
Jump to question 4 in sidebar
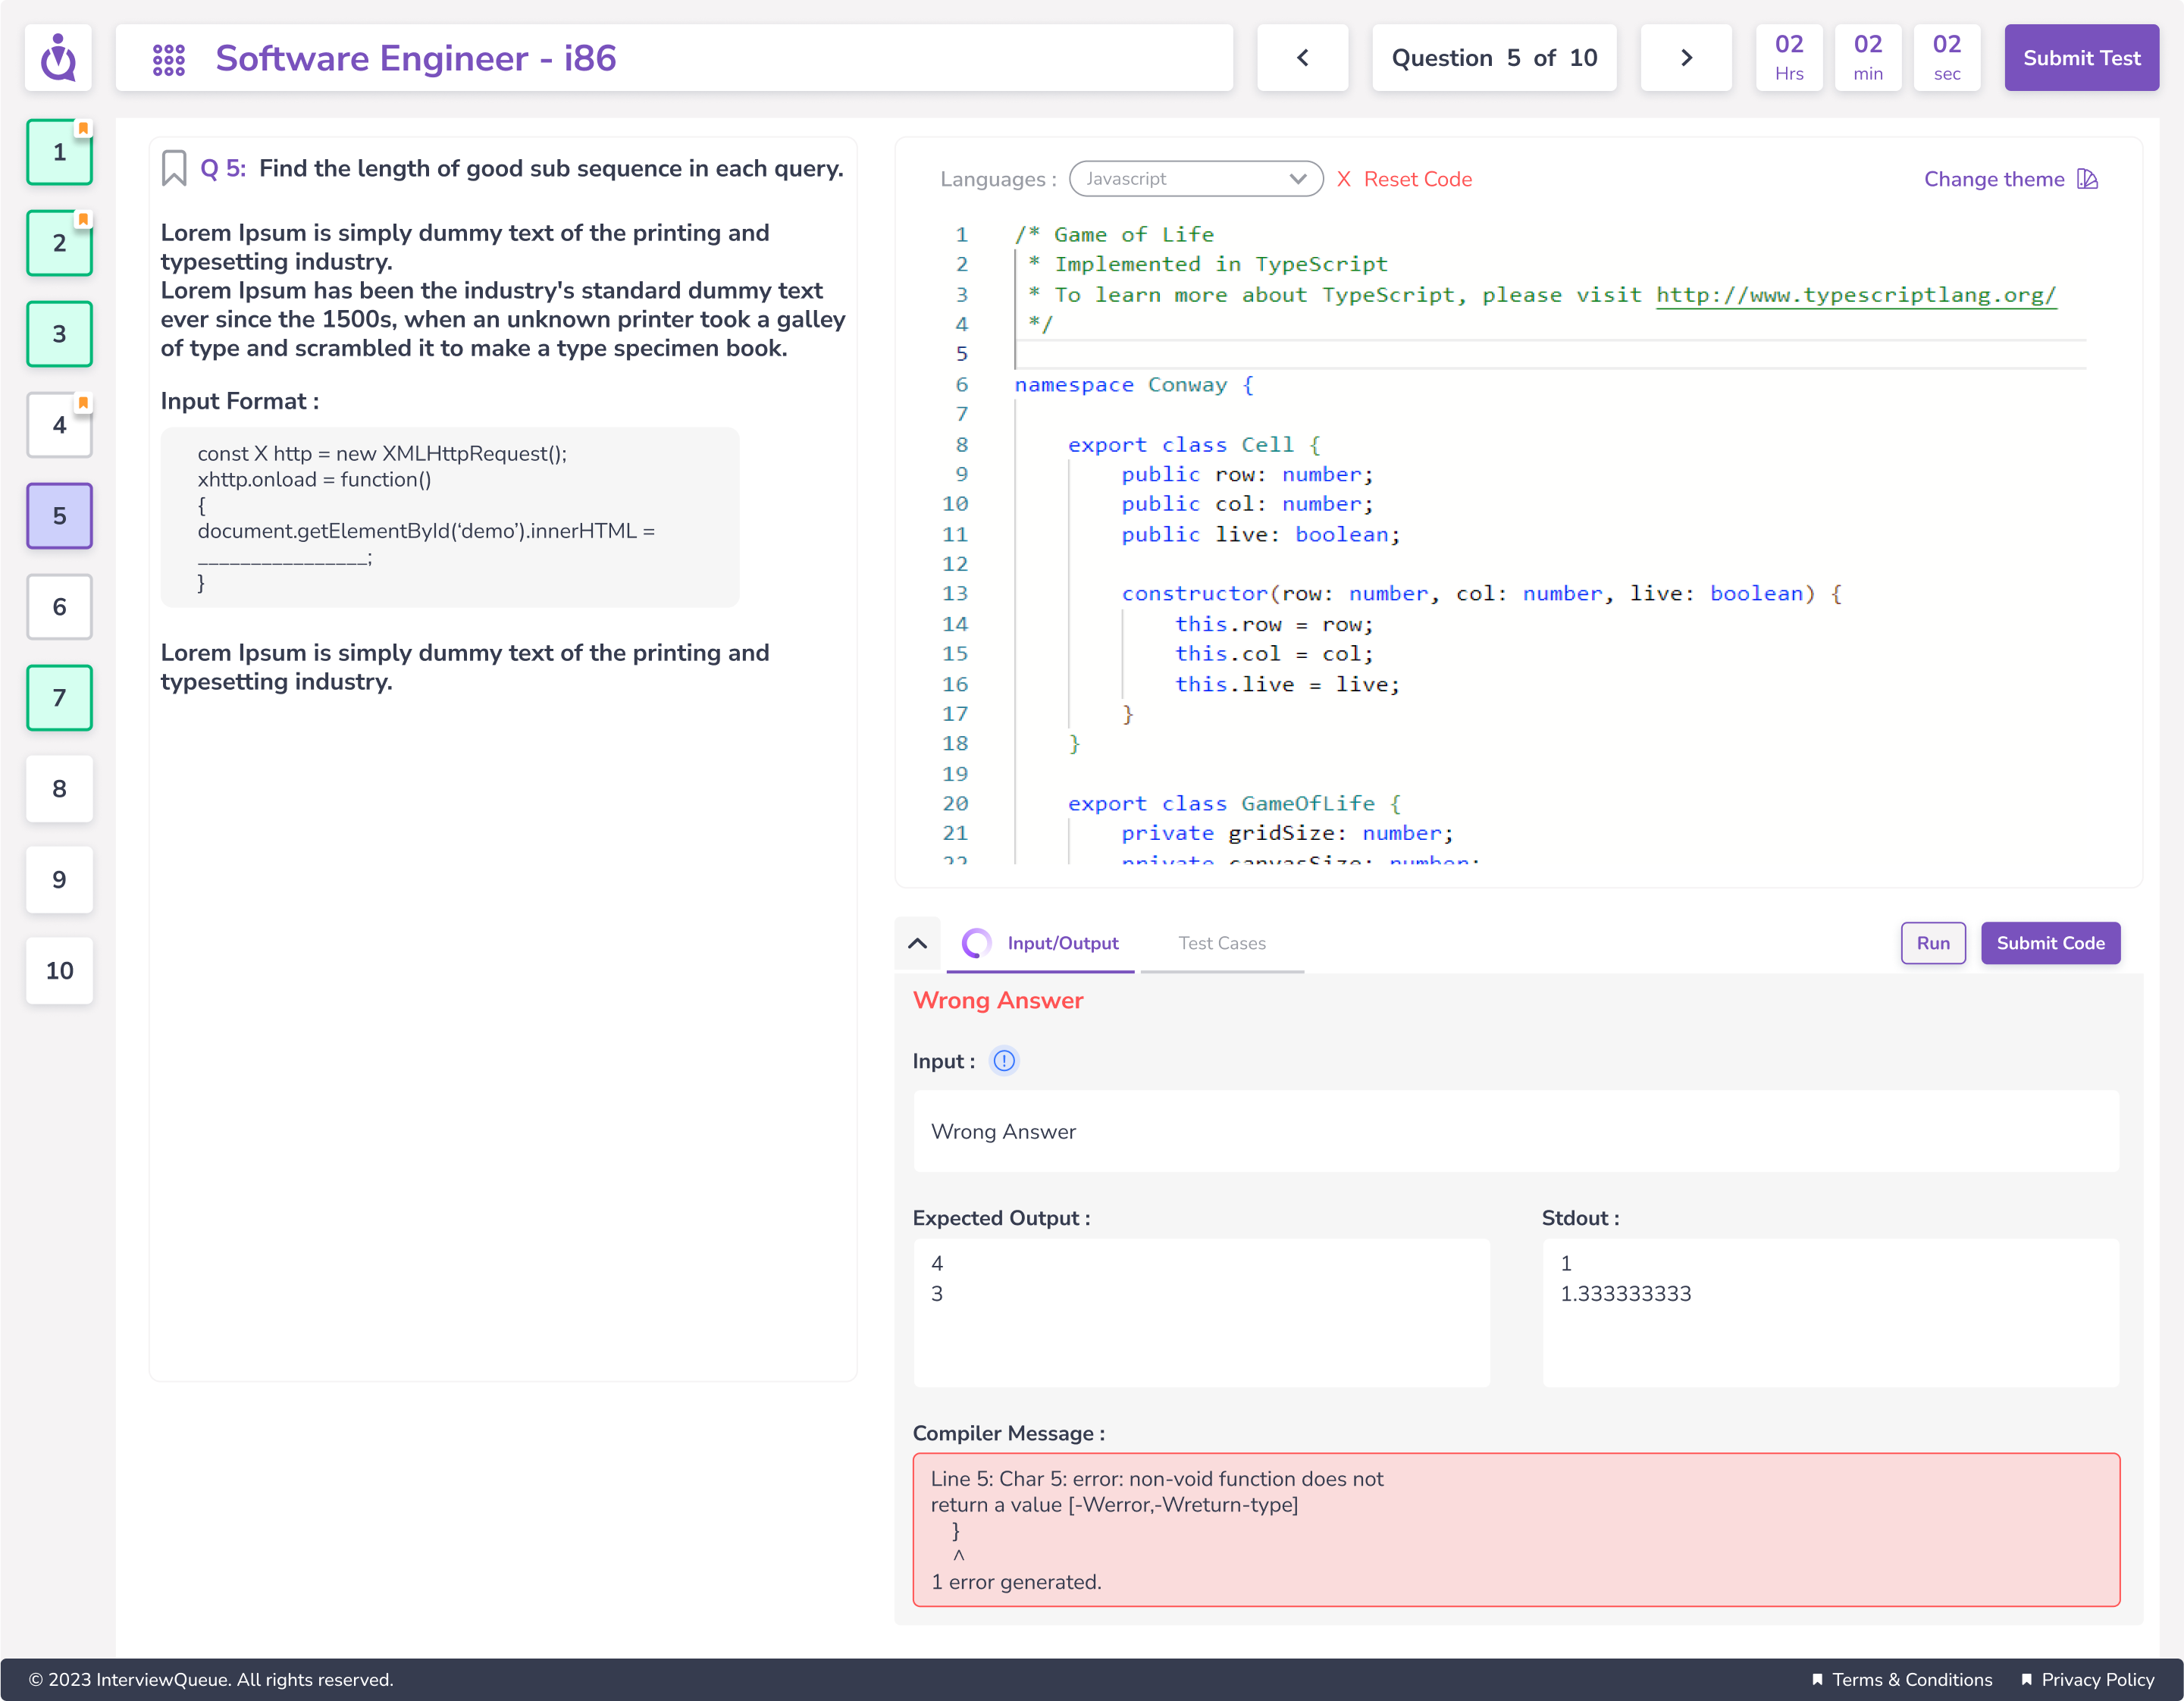click(60, 425)
